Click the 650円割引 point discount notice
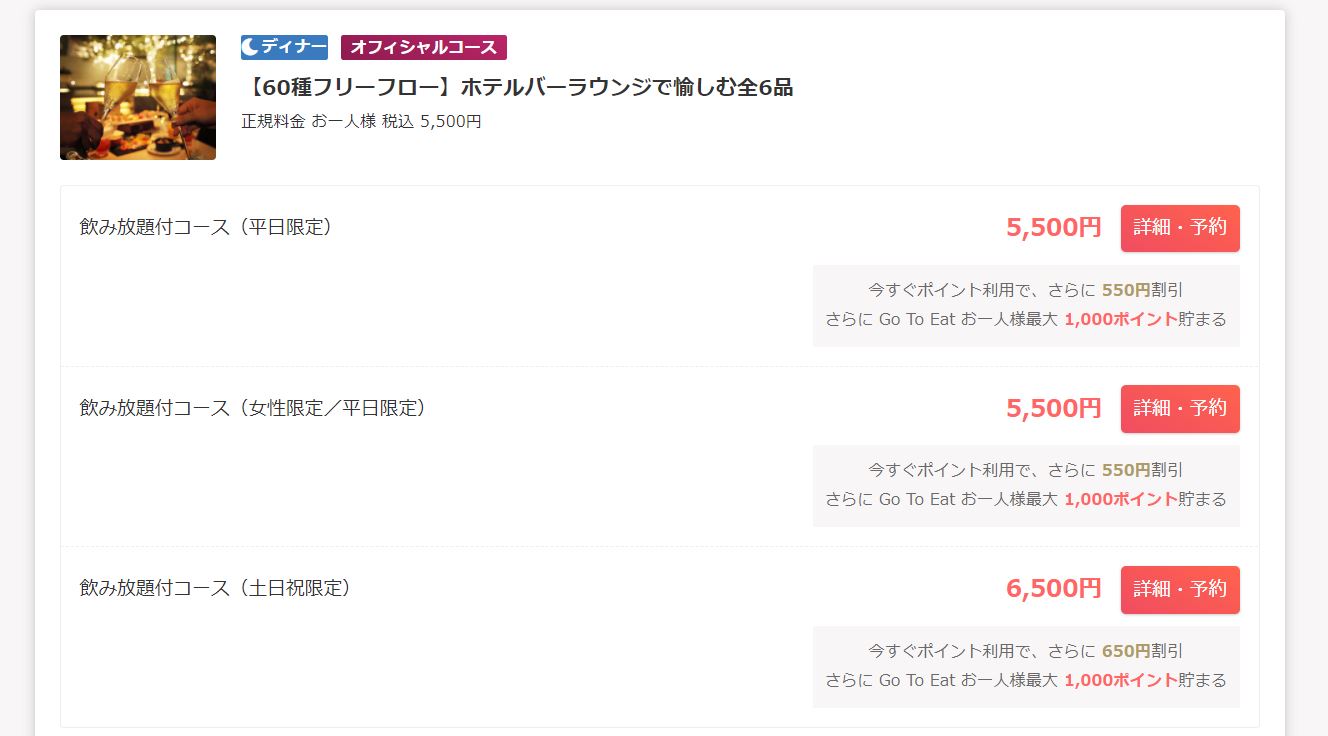 1025,651
